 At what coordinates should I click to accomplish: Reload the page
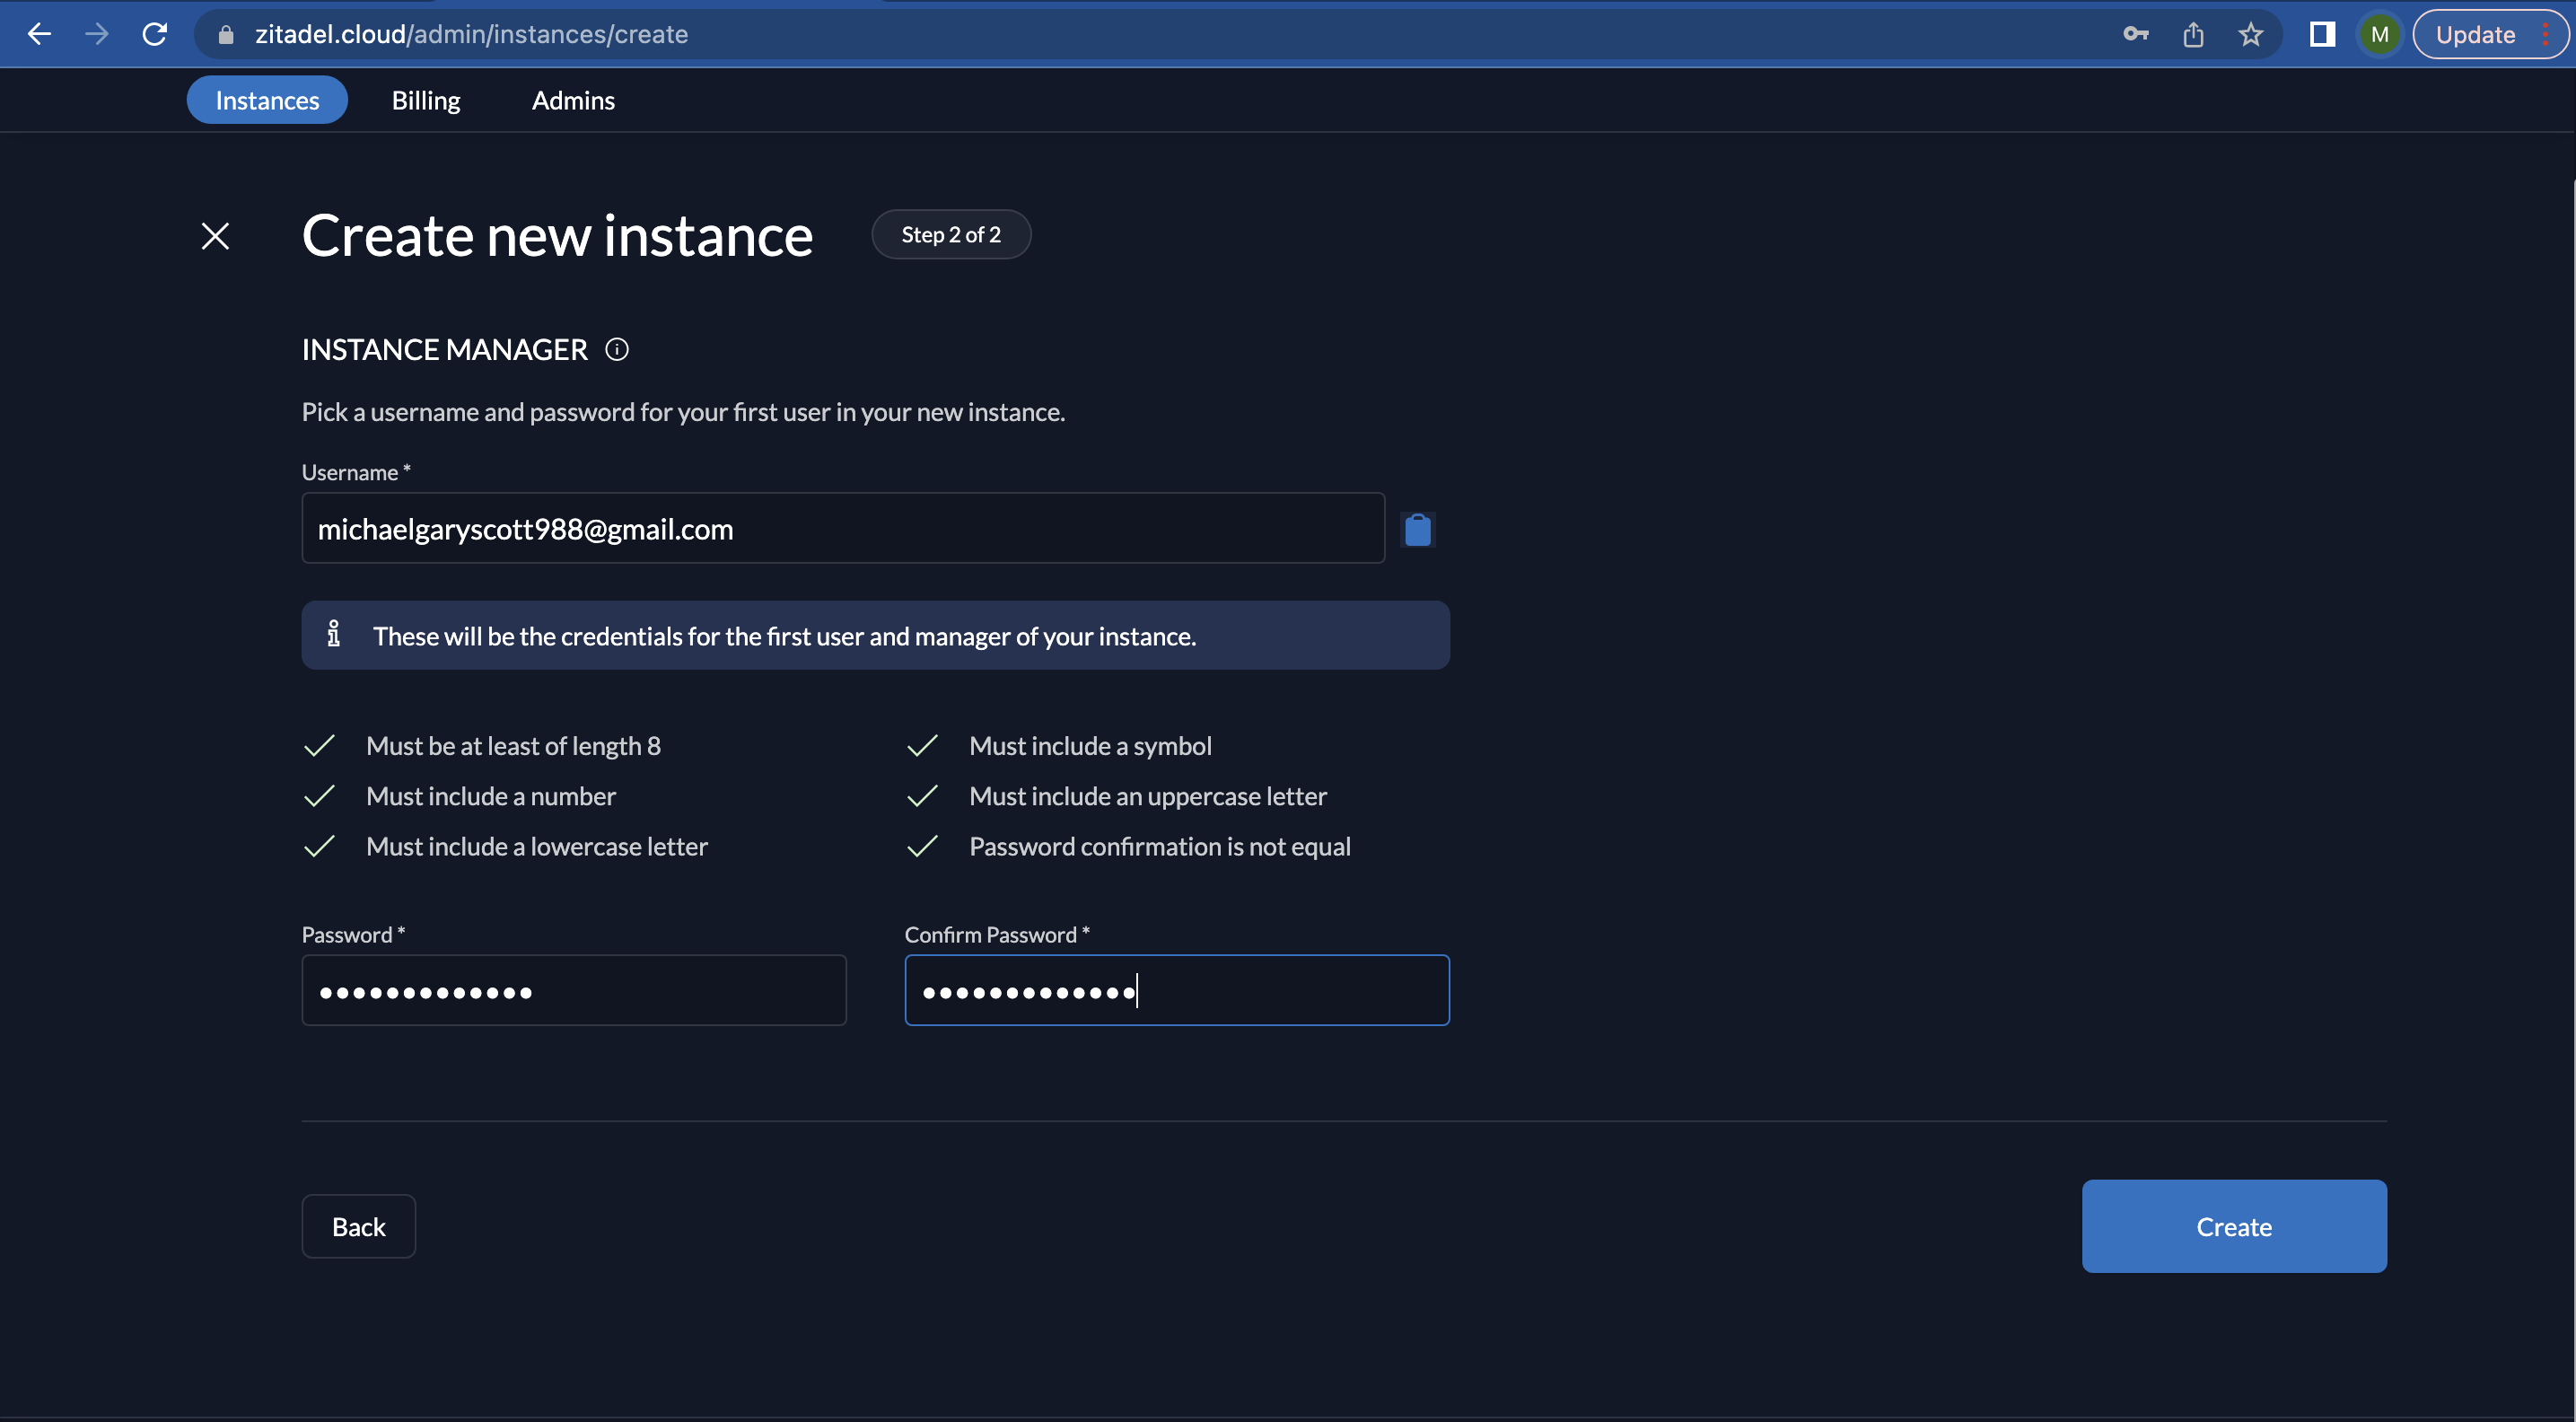coord(155,34)
